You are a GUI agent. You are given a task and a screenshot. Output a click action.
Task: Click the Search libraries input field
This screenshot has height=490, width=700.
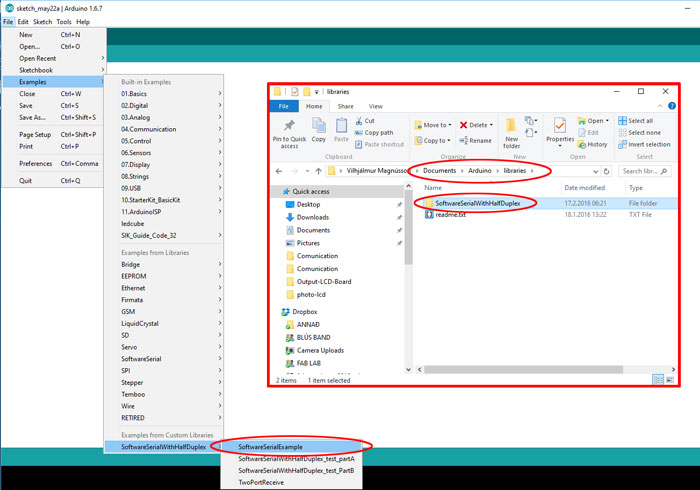point(644,171)
